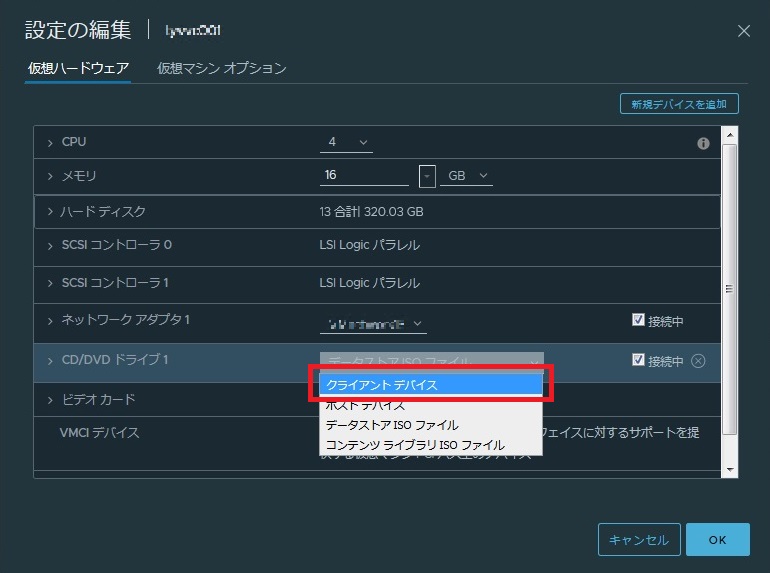Click the CPU info icon
770x573 pixels.
tap(703, 143)
